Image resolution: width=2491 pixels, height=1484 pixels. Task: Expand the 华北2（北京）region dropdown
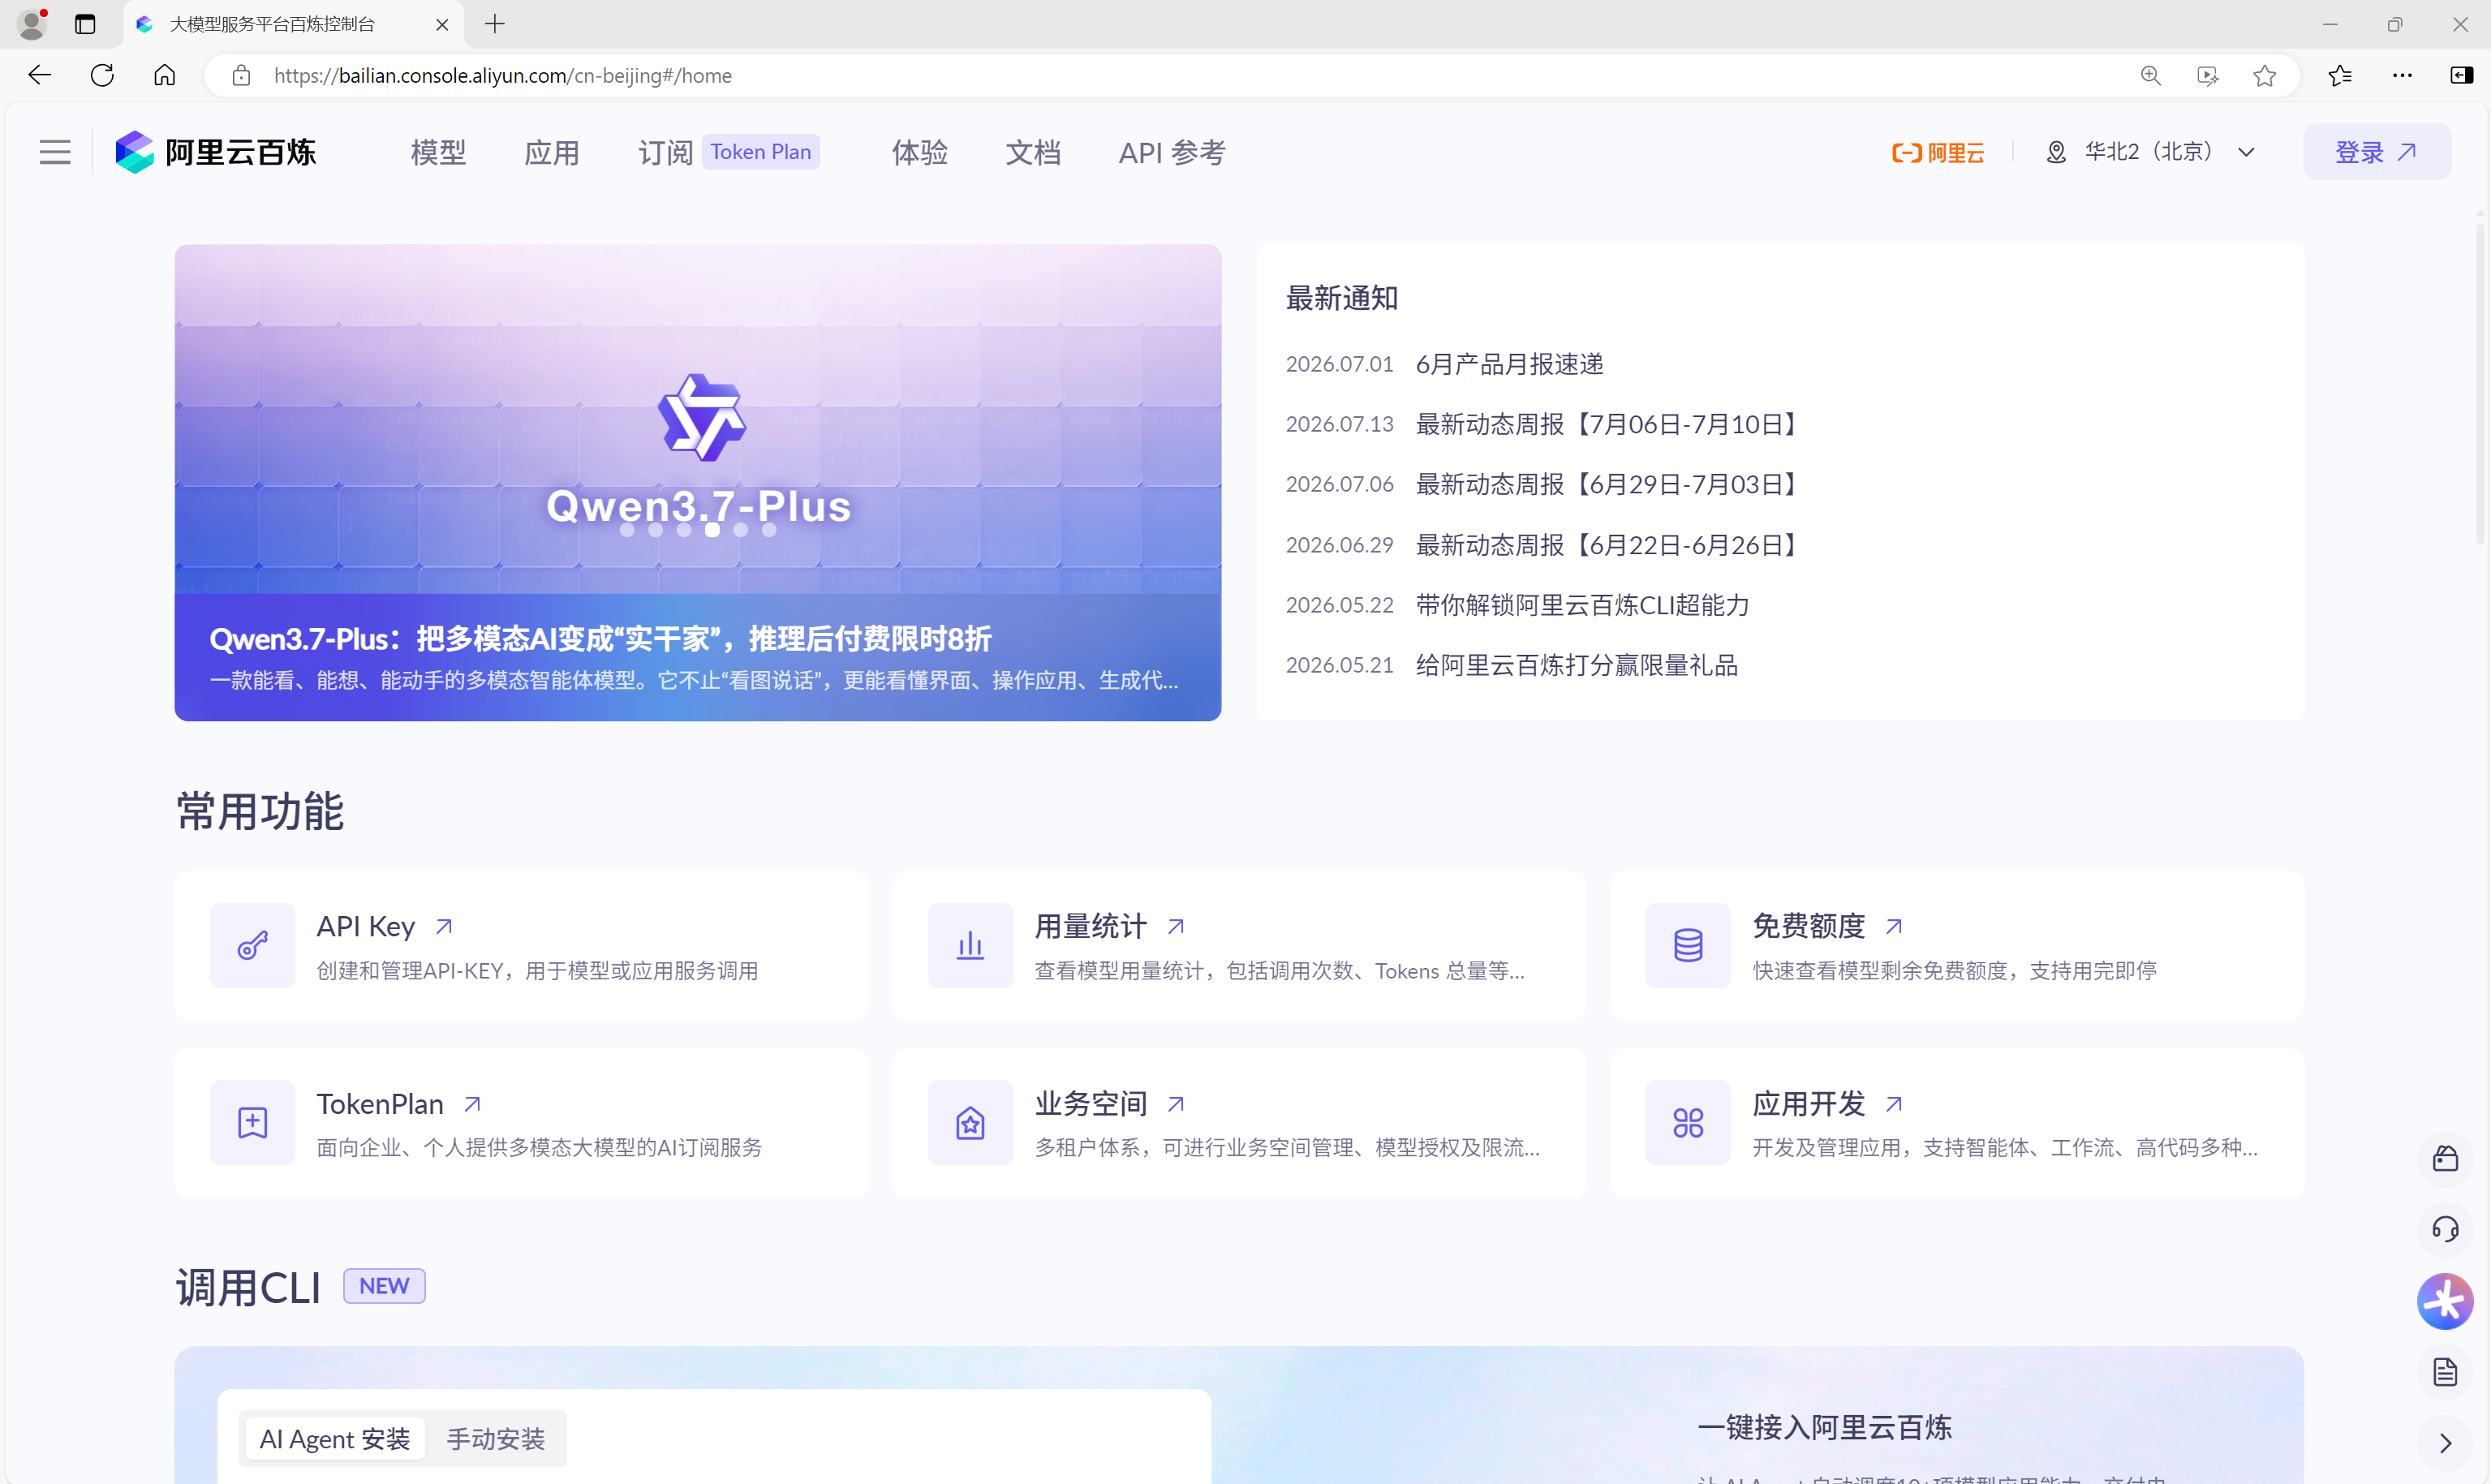click(x=2151, y=152)
